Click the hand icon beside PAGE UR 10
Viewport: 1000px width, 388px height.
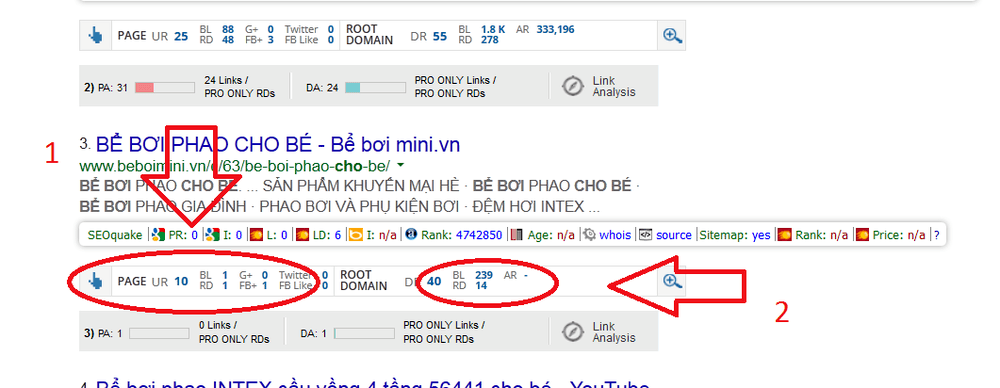pos(95,281)
